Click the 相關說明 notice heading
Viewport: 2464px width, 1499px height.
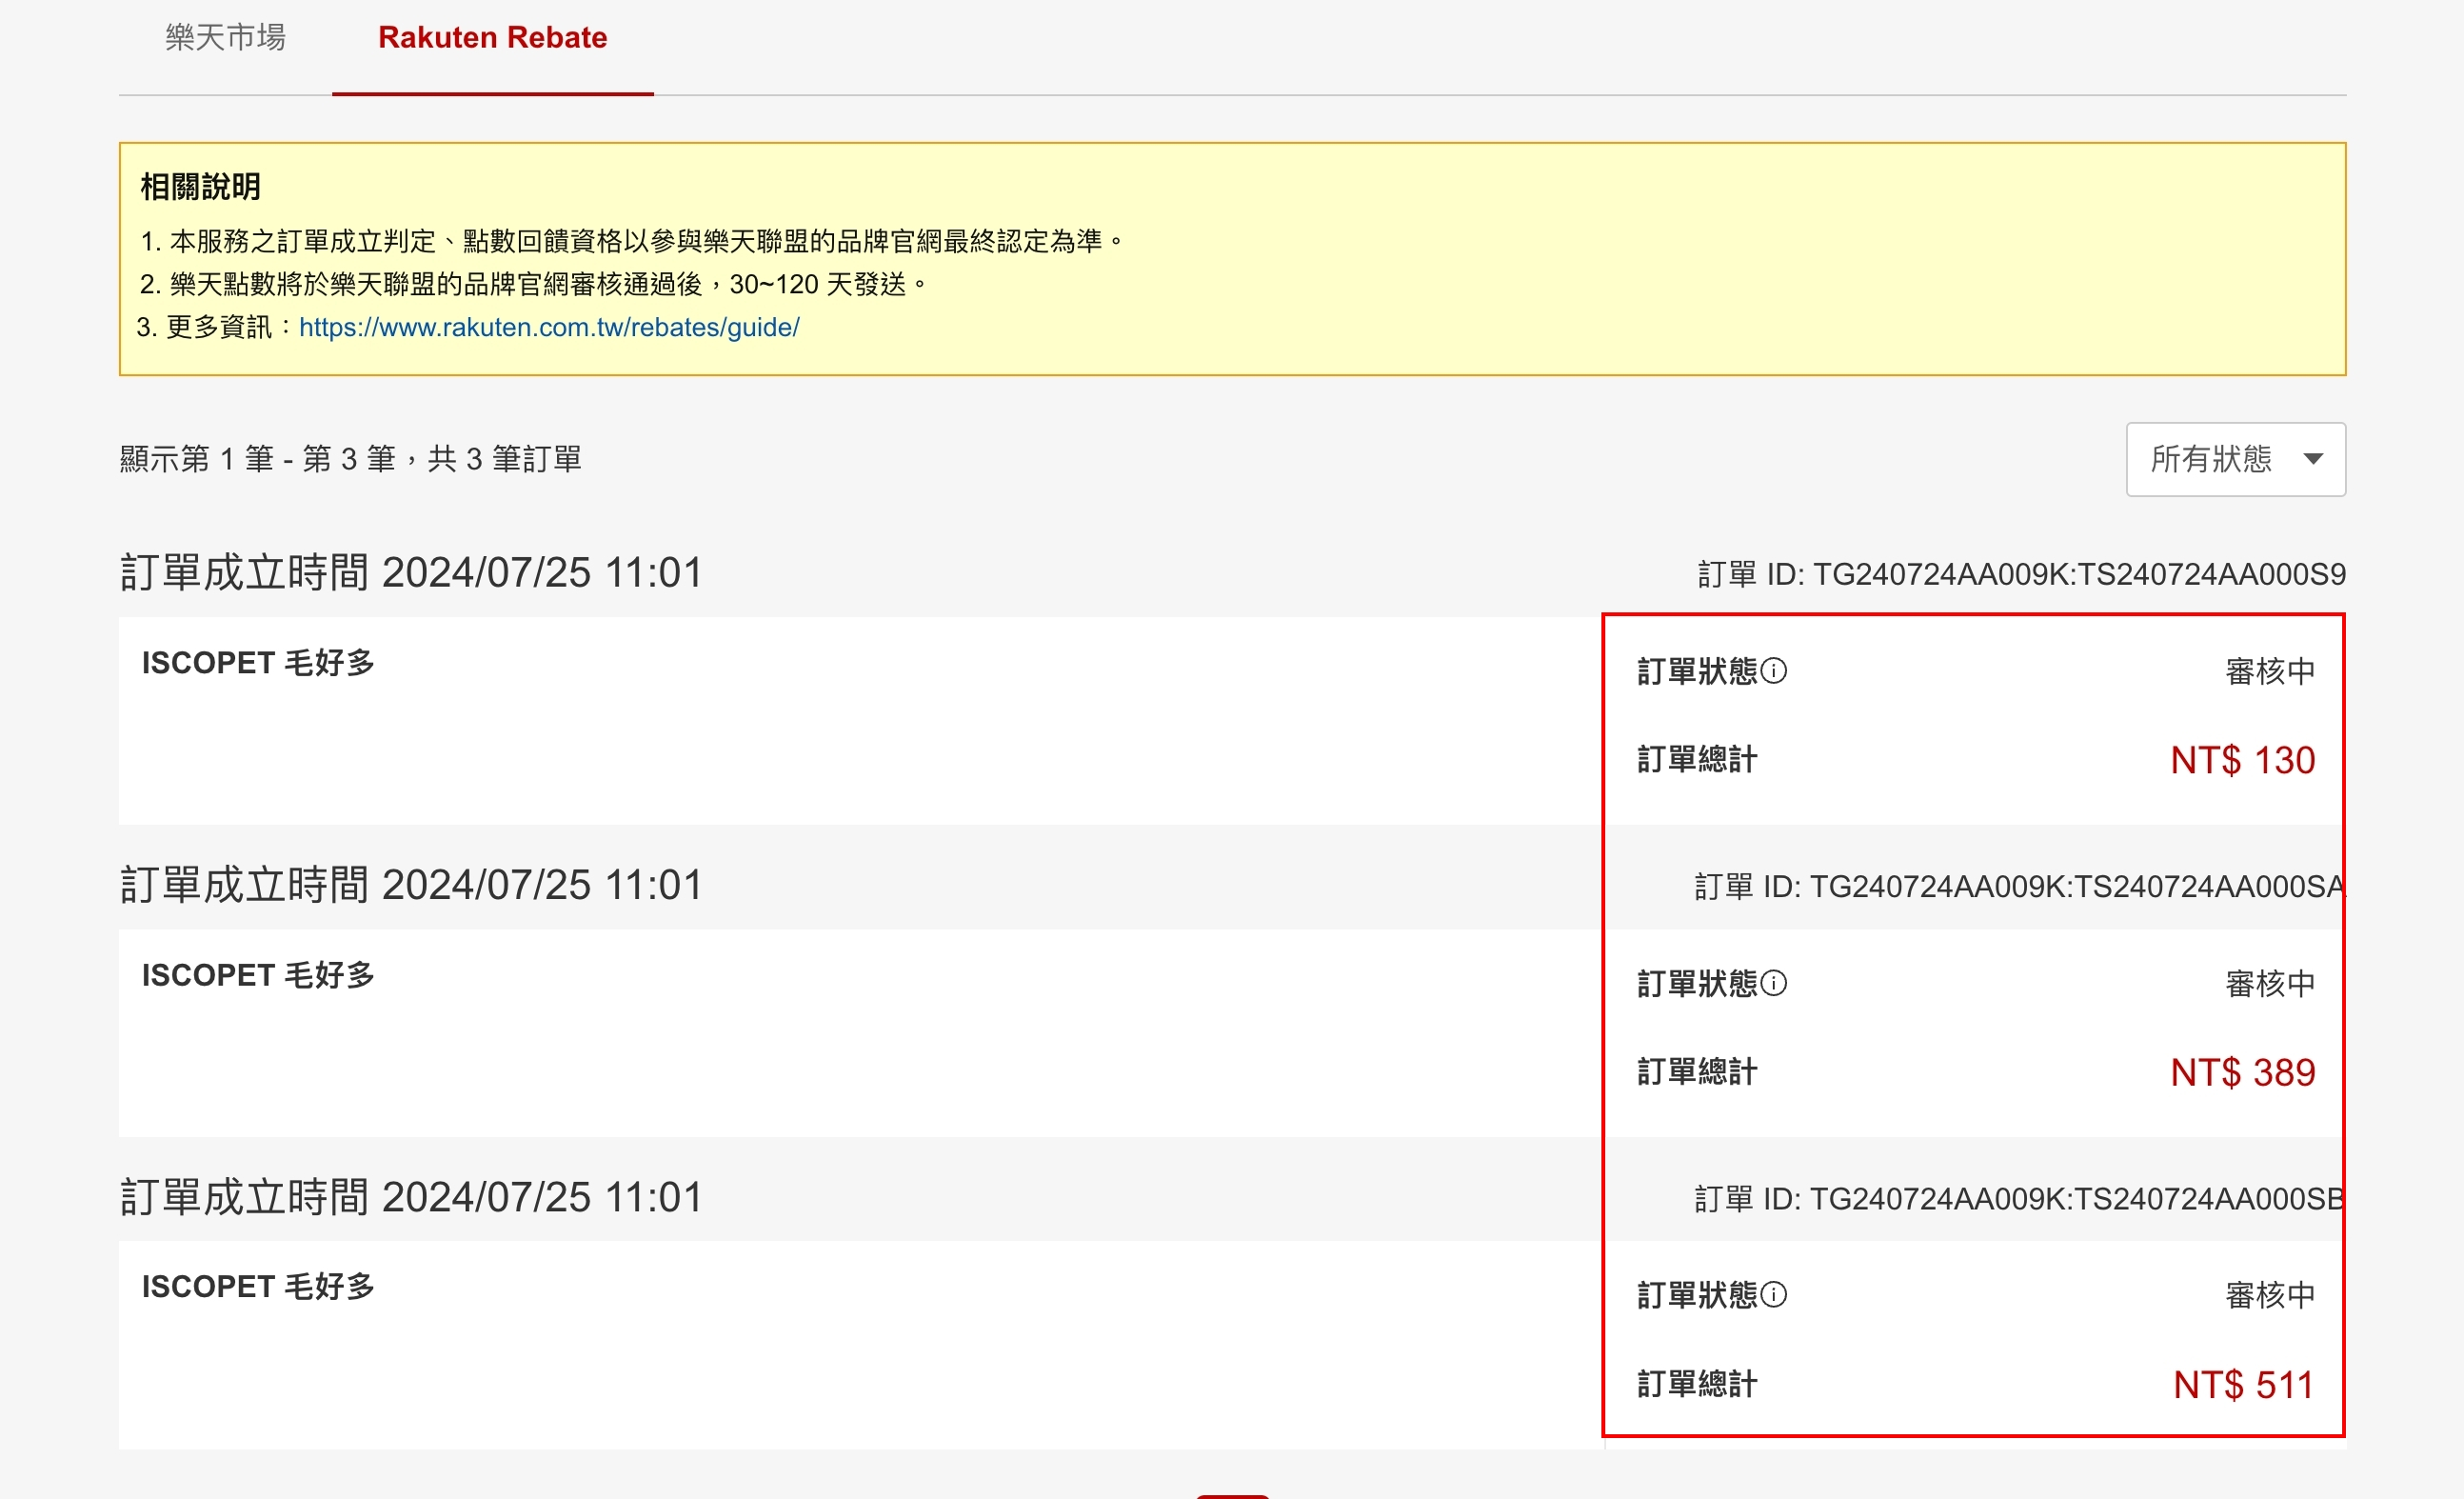click(x=200, y=187)
